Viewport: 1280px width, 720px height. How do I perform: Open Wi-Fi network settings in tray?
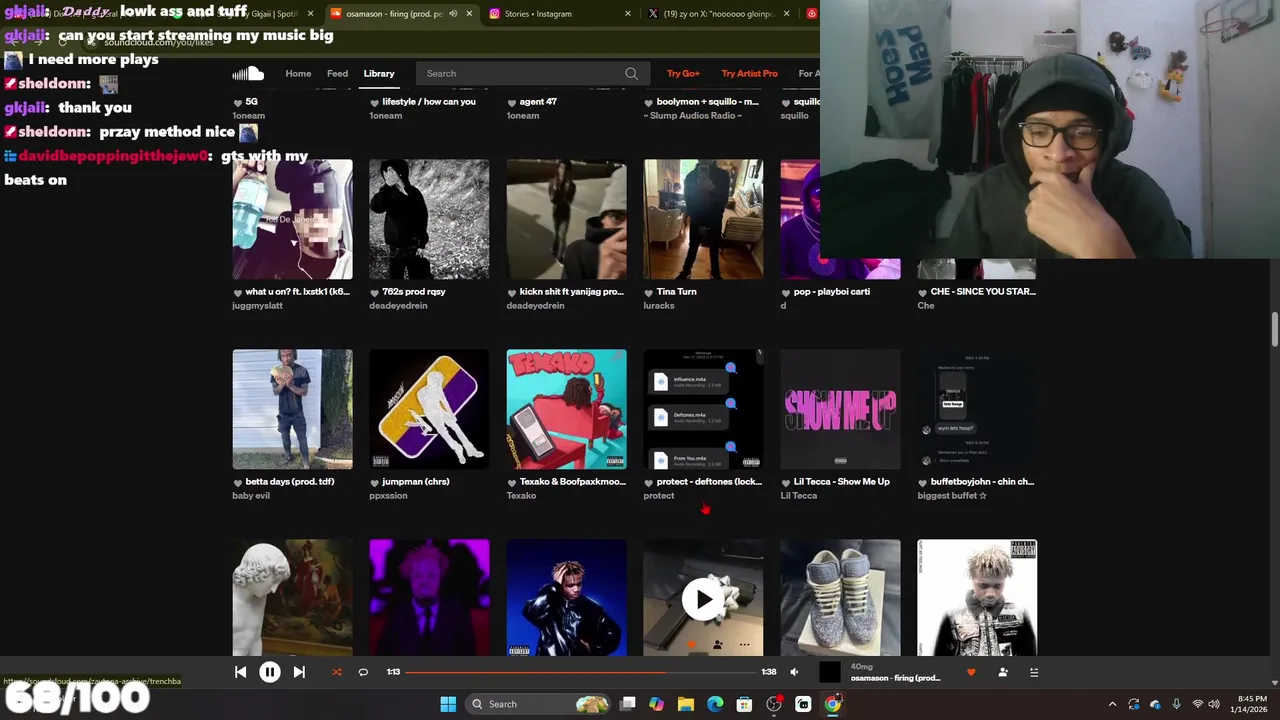tap(1197, 704)
